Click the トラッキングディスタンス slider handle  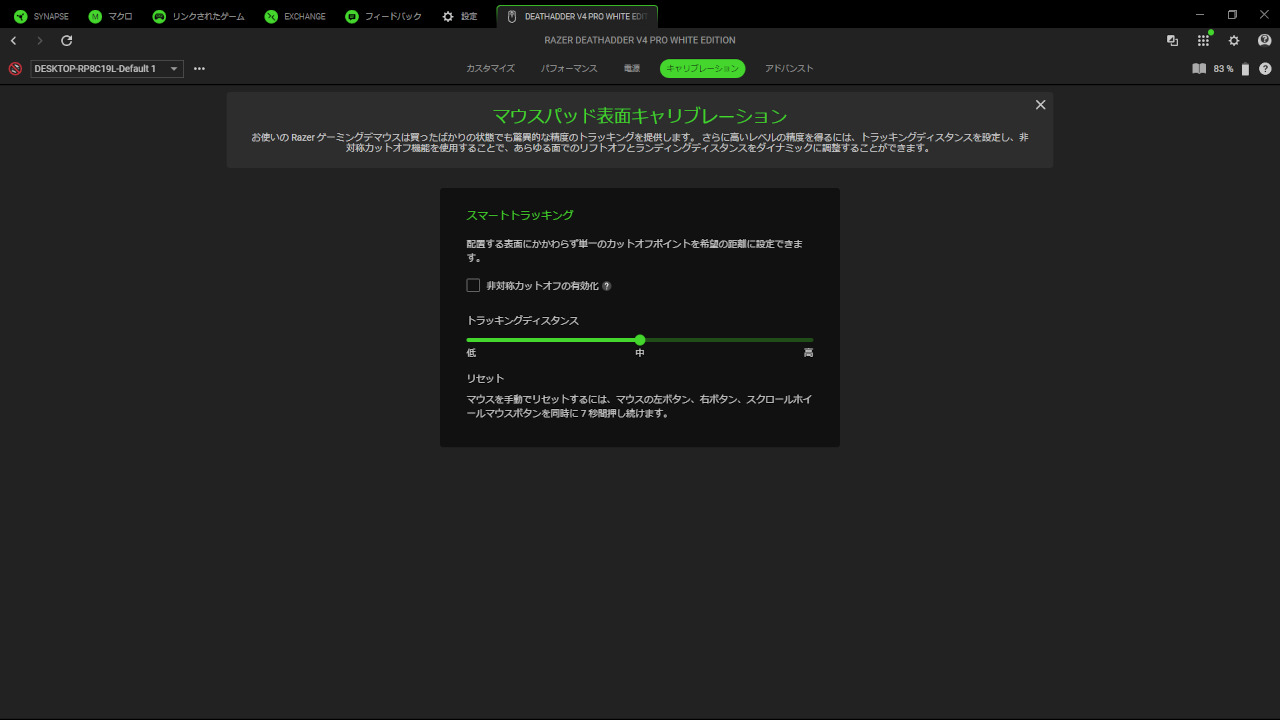[640, 340]
